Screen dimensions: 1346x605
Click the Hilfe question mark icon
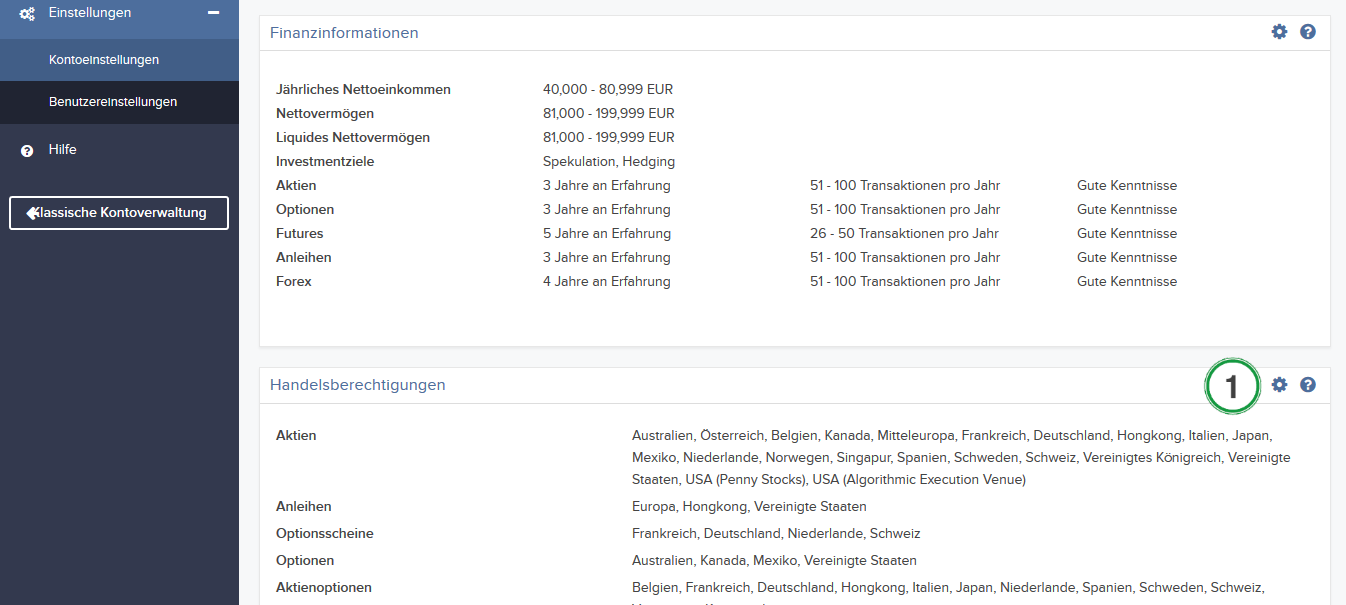27,151
